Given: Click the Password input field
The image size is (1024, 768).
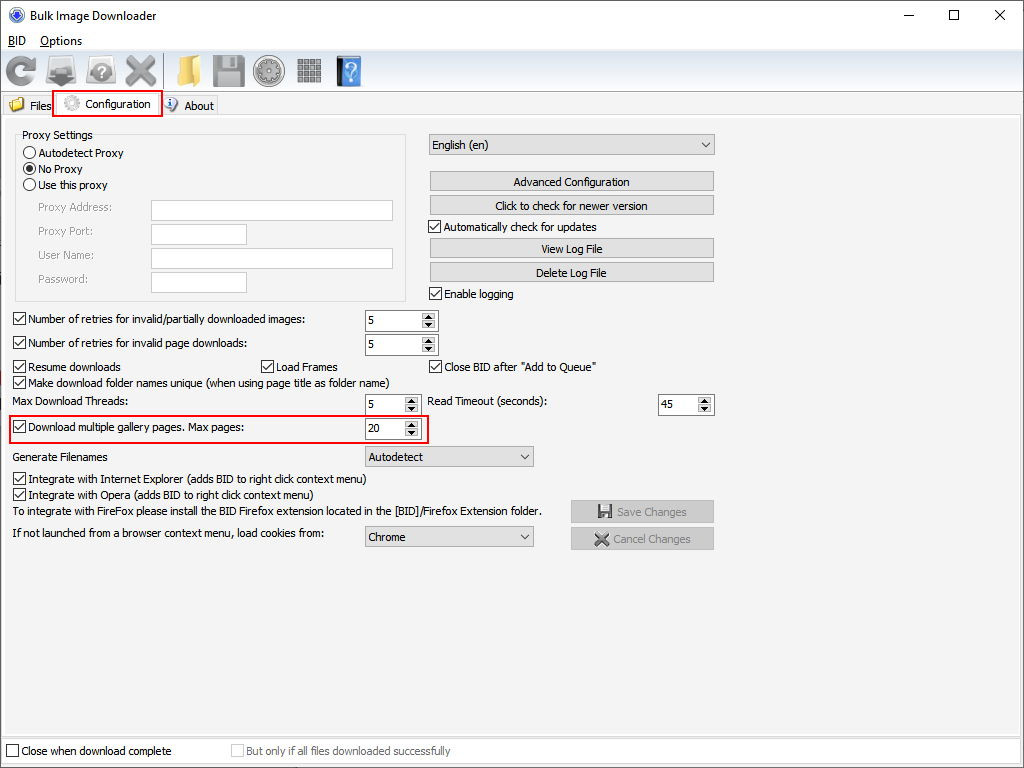Looking at the screenshot, I should (x=199, y=282).
